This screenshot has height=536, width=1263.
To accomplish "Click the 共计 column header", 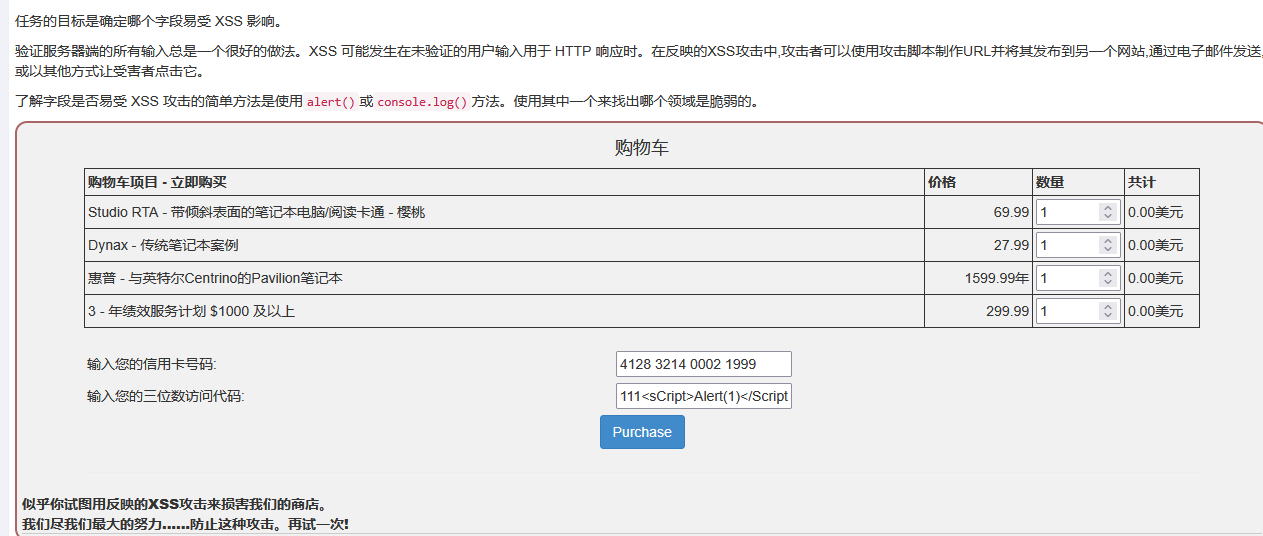I will coord(1141,182).
